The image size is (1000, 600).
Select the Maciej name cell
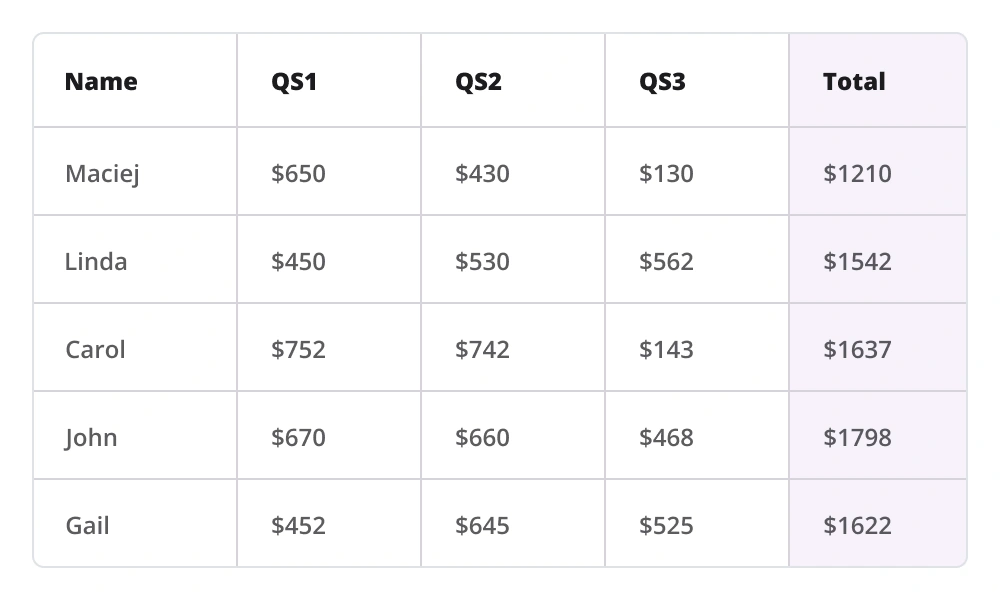[x=102, y=174]
